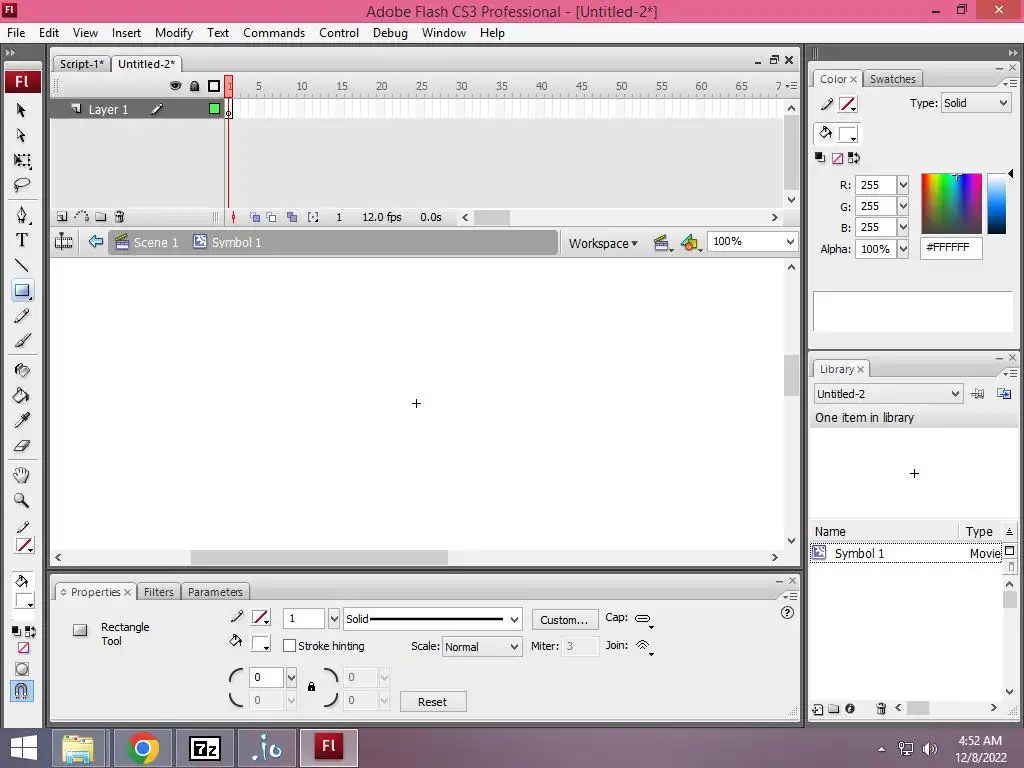The height and width of the screenshot is (768, 1024).
Task: Click the brightness slider in Color panel
Action: [997, 204]
